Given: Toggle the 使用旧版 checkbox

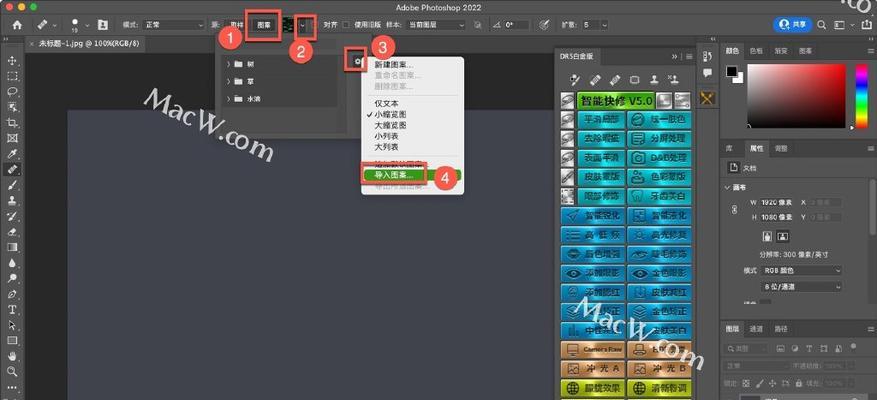Looking at the screenshot, I should [x=346, y=25].
